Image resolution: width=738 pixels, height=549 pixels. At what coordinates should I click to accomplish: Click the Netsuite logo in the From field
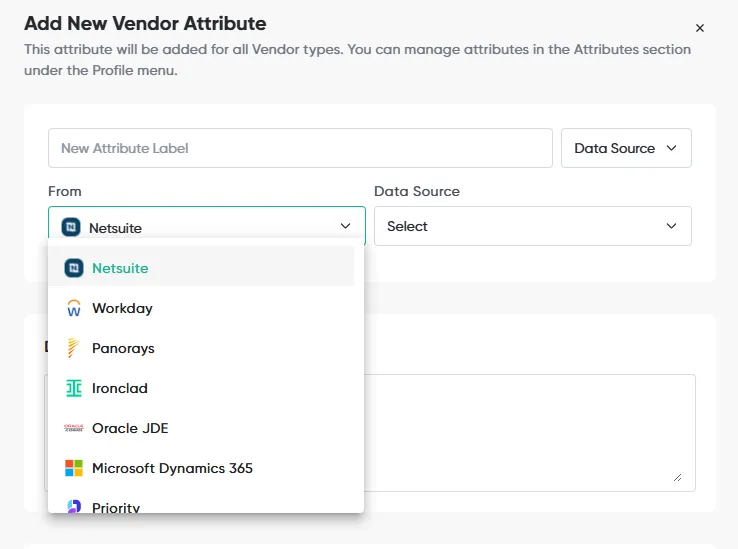pos(71,227)
